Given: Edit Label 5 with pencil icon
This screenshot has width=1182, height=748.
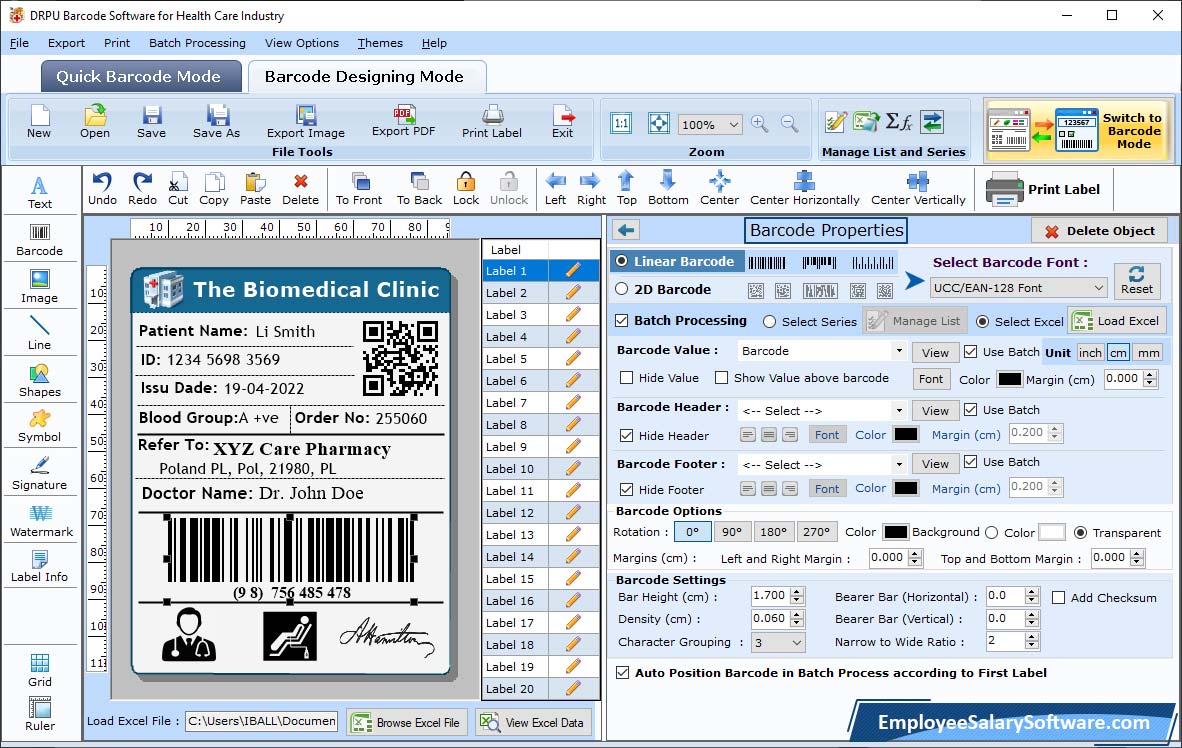Looking at the screenshot, I should pos(573,358).
